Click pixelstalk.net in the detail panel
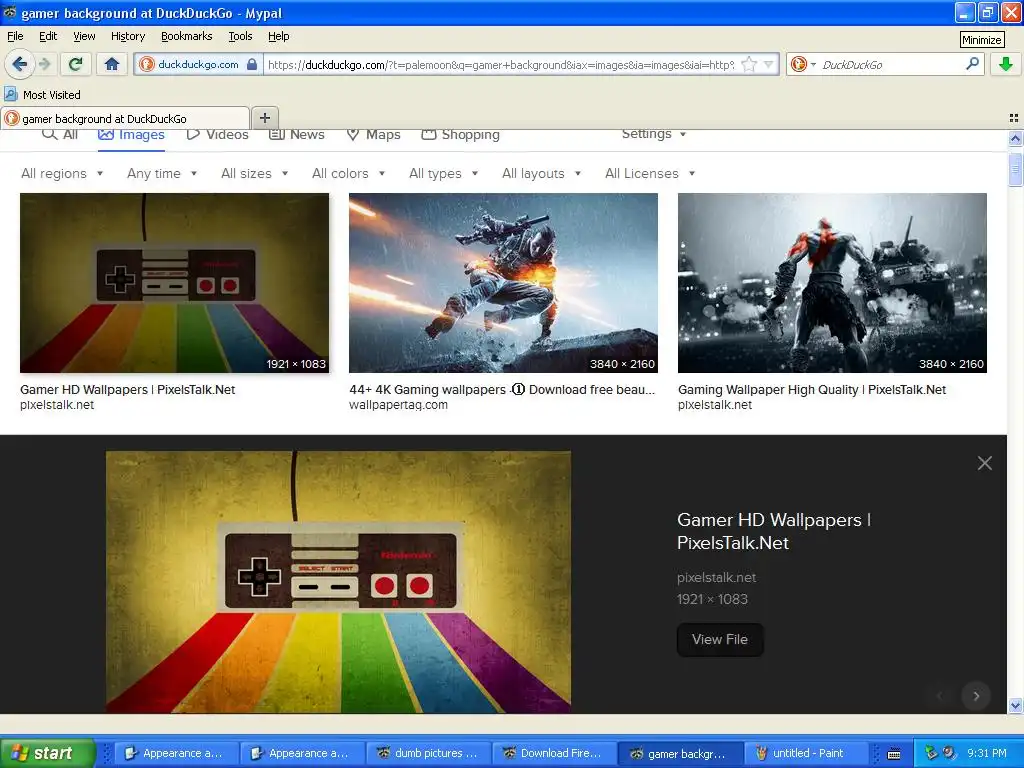This screenshot has height=768, width=1024. pos(716,577)
